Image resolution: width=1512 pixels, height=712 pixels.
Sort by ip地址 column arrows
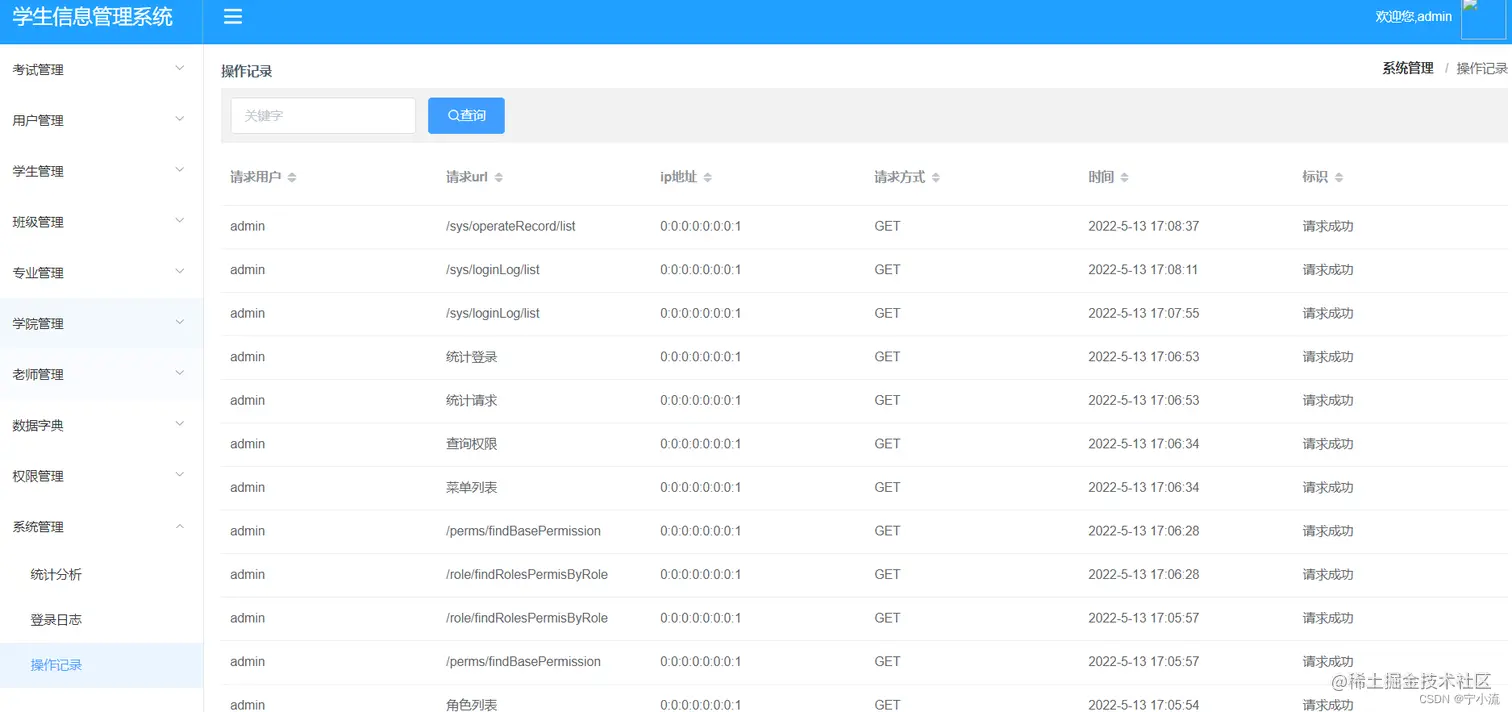pos(708,177)
